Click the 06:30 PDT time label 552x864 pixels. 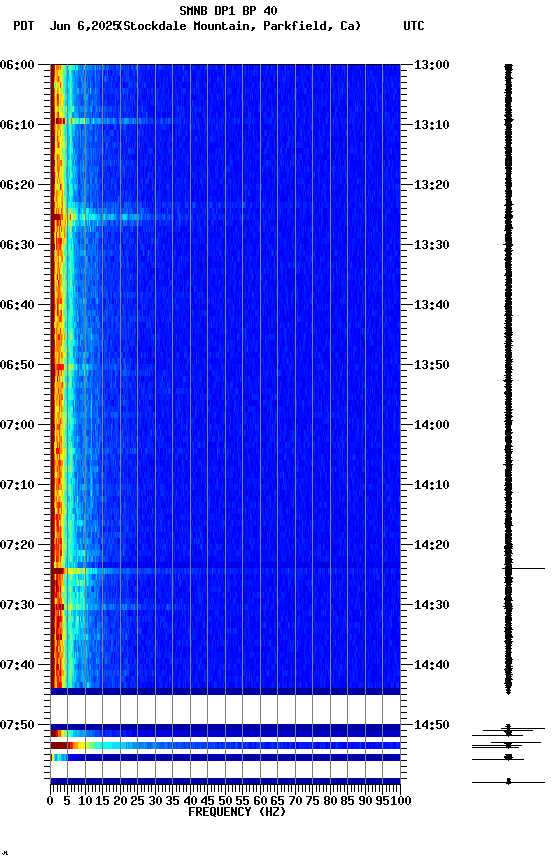point(17,245)
